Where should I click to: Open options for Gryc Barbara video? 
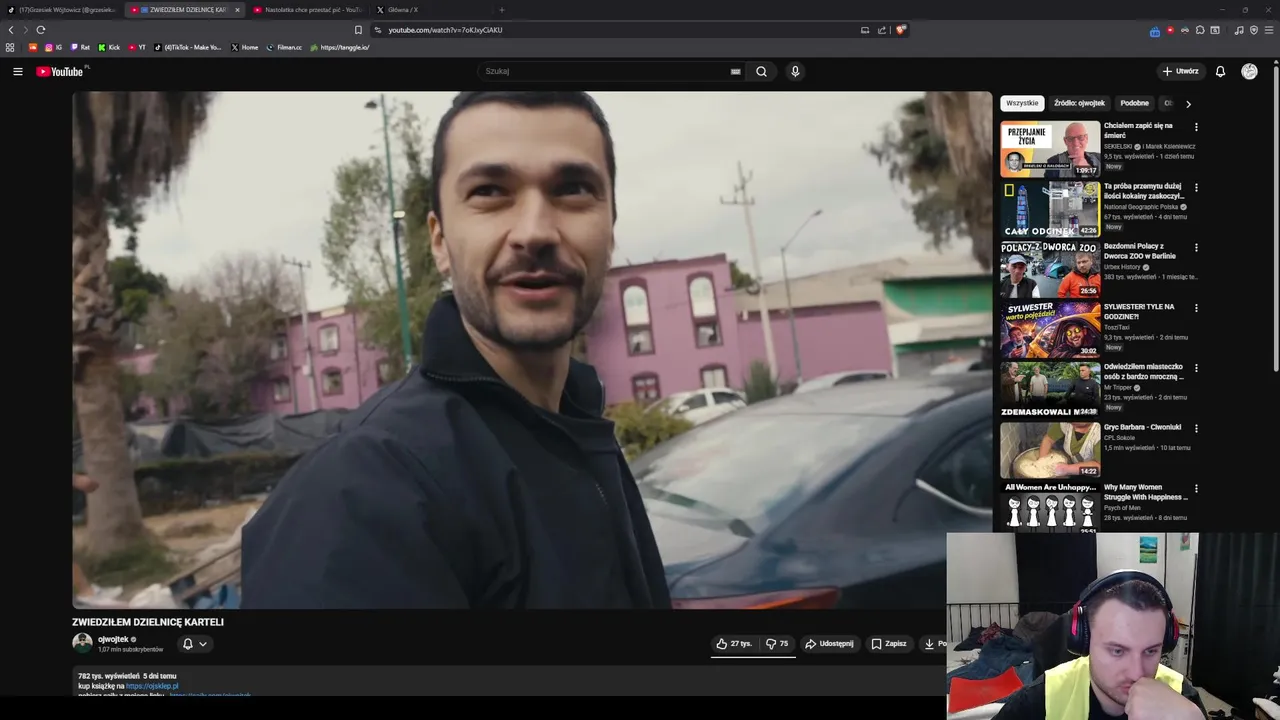(1196, 428)
